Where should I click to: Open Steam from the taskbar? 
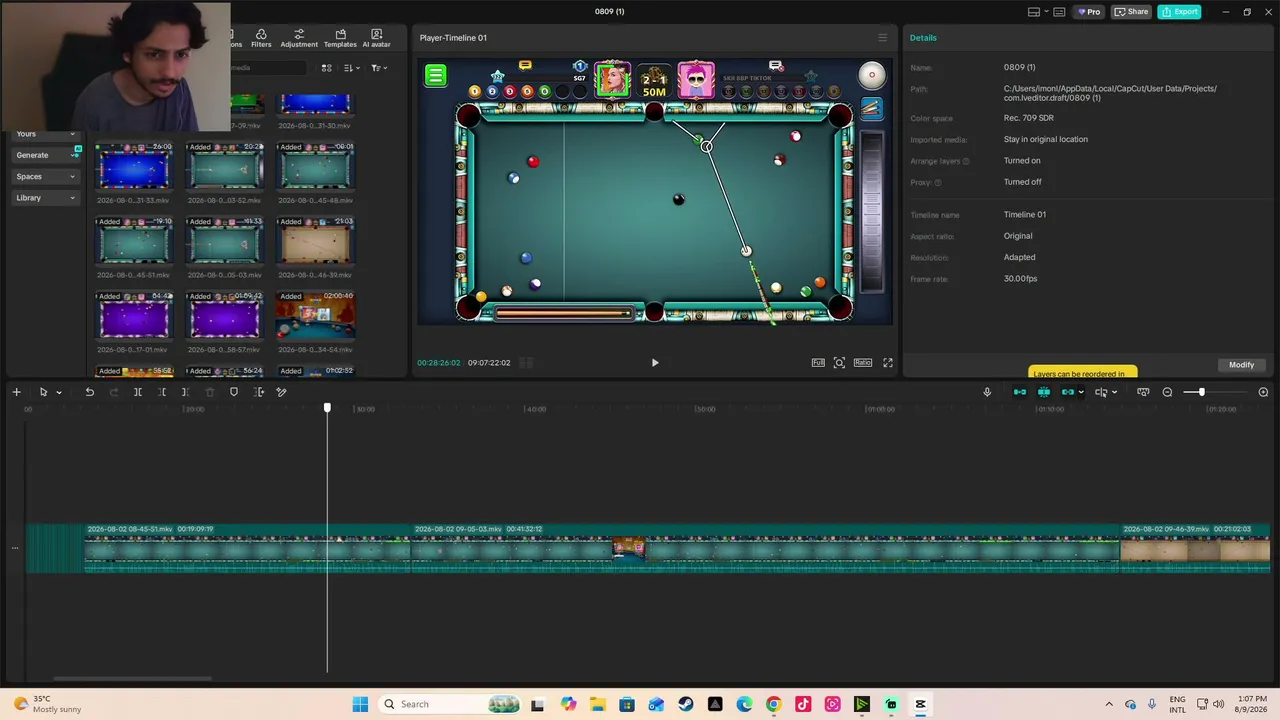(685, 704)
